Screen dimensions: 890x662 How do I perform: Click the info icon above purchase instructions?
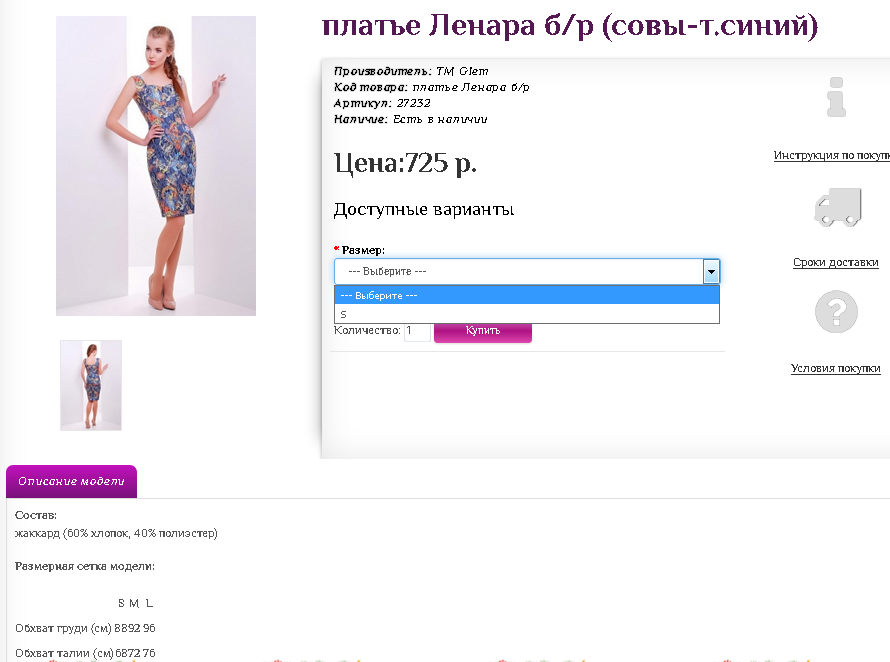coord(836,97)
